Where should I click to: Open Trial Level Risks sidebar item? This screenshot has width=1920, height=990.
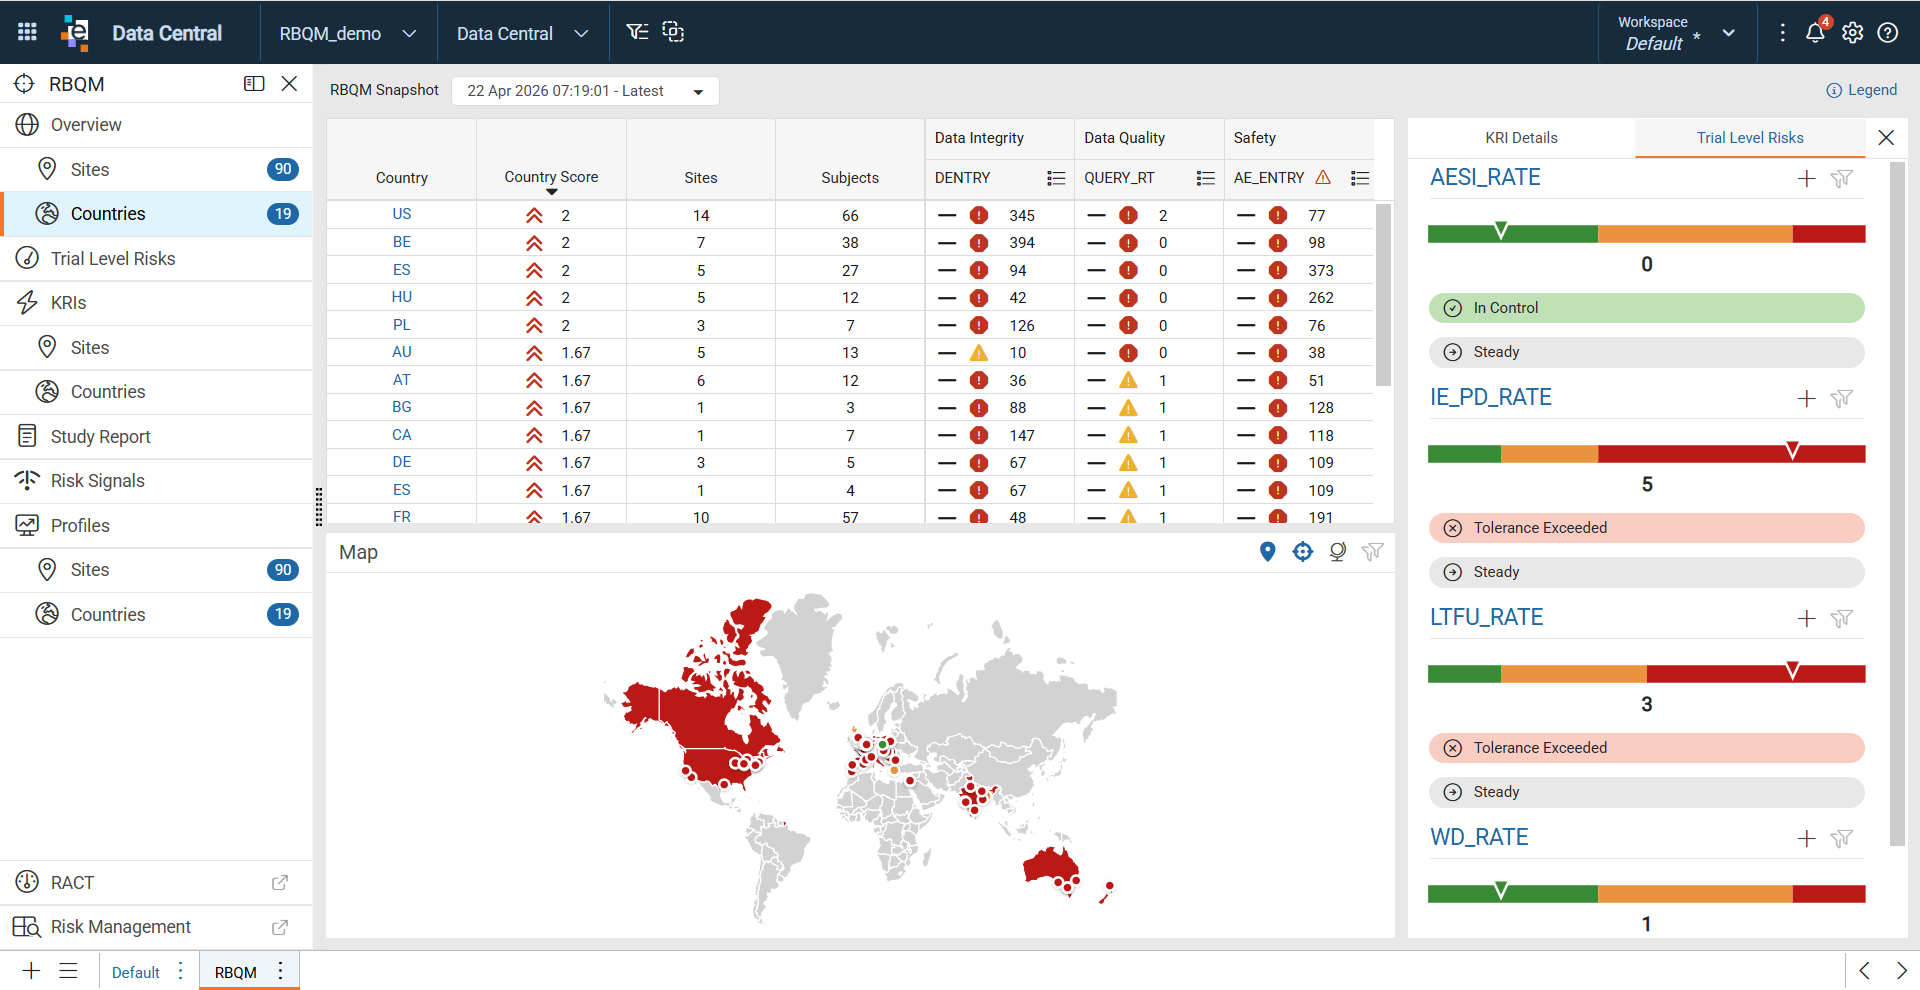156,259
